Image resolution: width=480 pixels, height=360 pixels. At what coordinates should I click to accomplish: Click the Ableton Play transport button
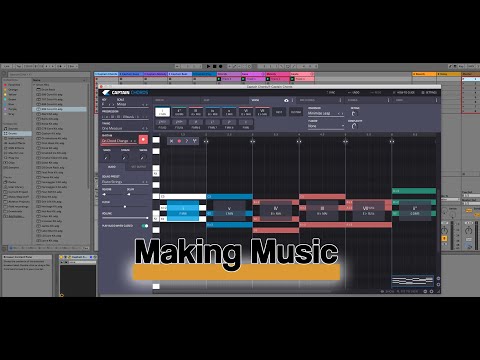coord(209,66)
